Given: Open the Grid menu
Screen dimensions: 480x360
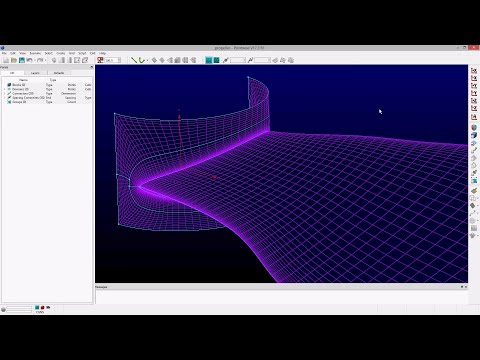Looking at the screenshot, I should (x=72, y=53).
